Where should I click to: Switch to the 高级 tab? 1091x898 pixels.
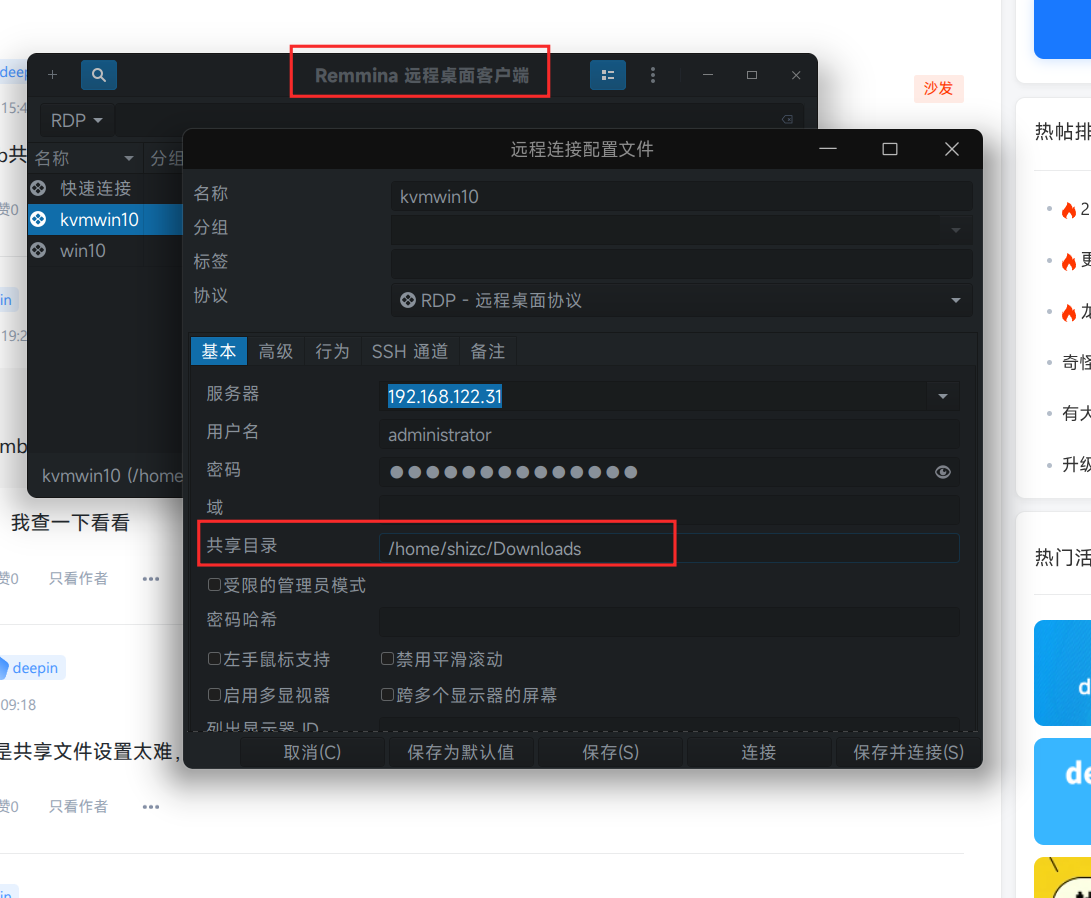tap(276, 351)
